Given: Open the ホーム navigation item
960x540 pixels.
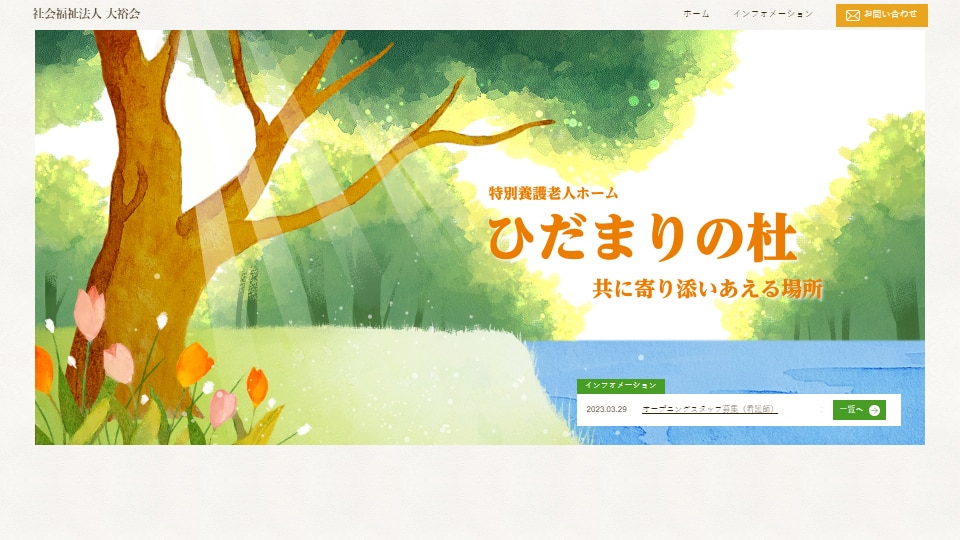Looking at the screenshot, I should 696,14.
